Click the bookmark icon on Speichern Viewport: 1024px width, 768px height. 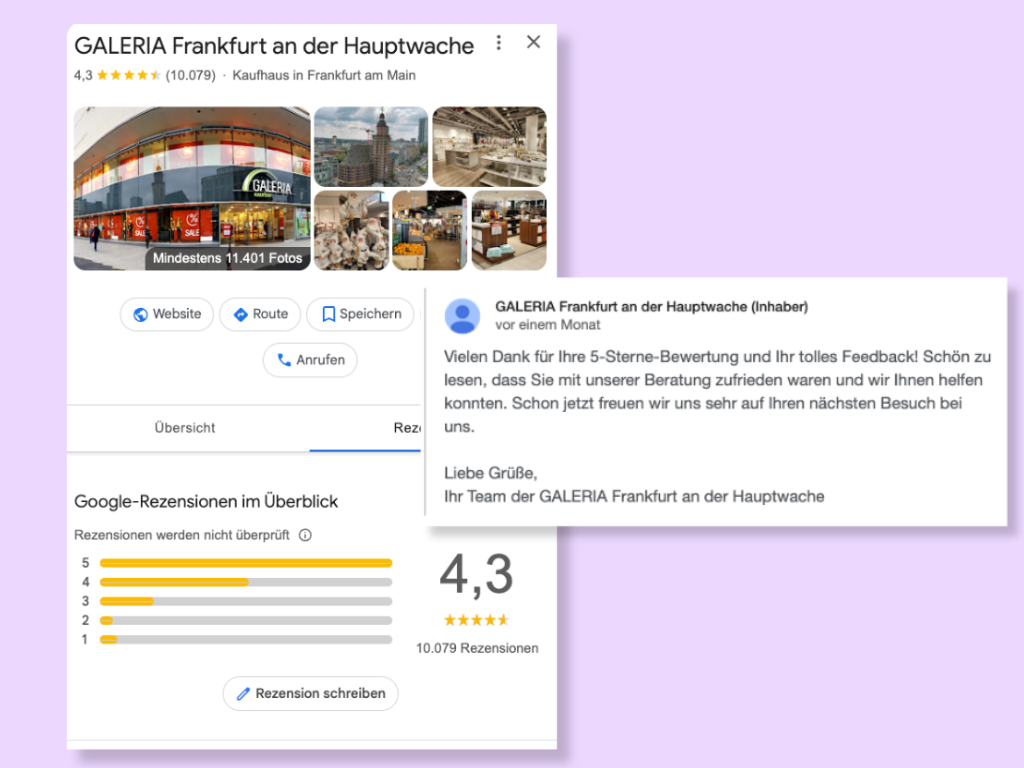tap(328, 315)
